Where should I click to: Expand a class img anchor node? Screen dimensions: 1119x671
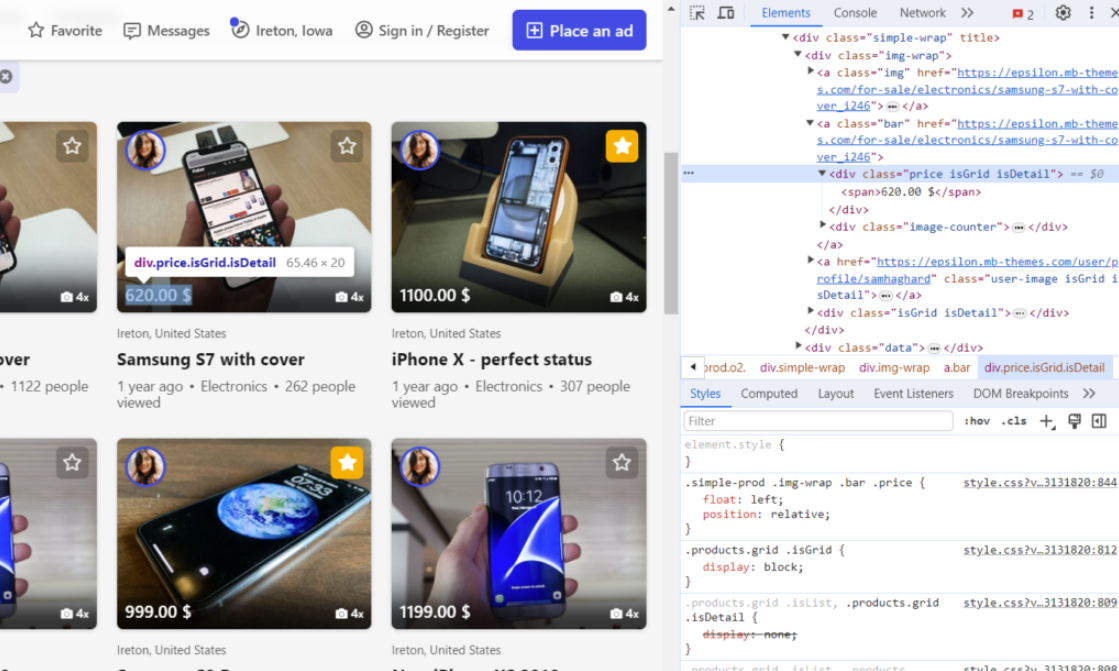(810, 71)
